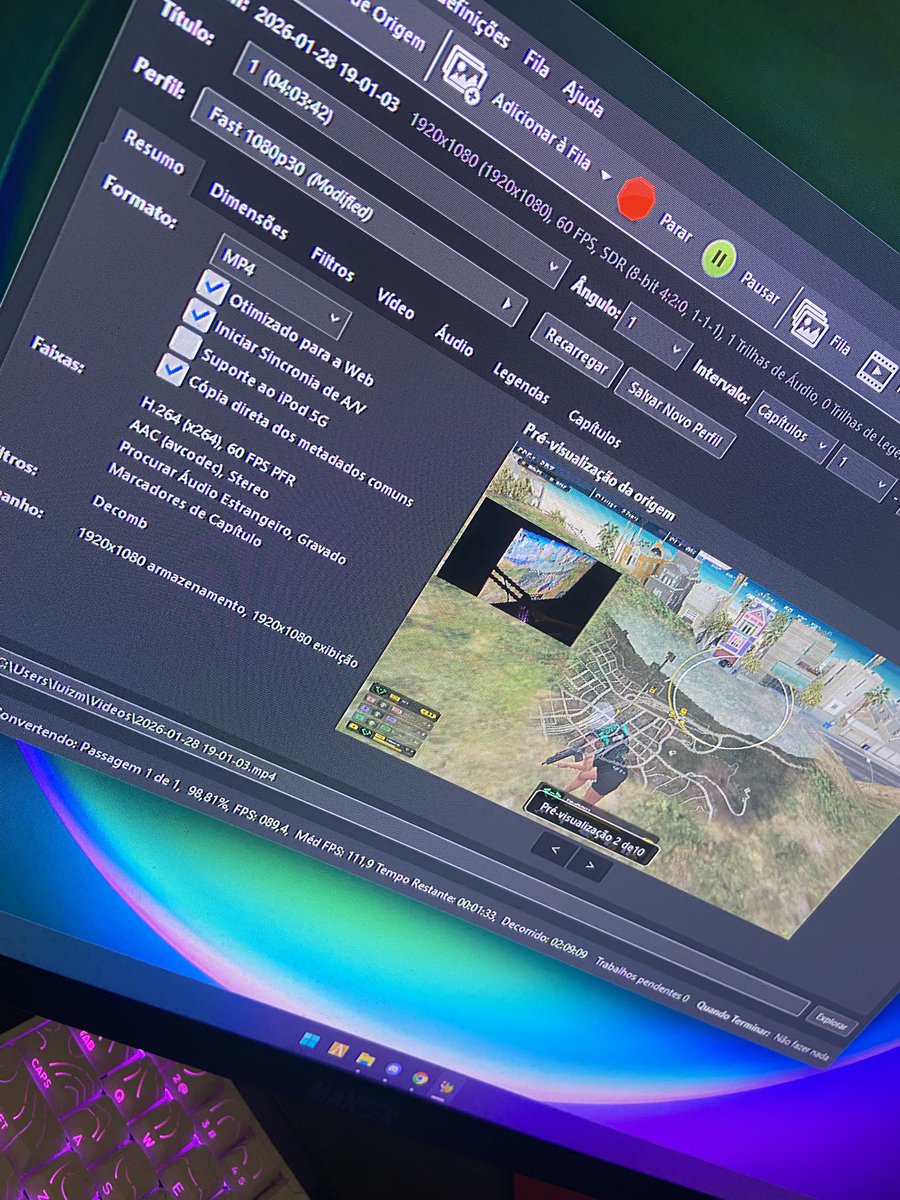The height and width of the screenshot is (1200, 900).
Task: Open the Ajuda menu
Action: click(x=581, y=100)
